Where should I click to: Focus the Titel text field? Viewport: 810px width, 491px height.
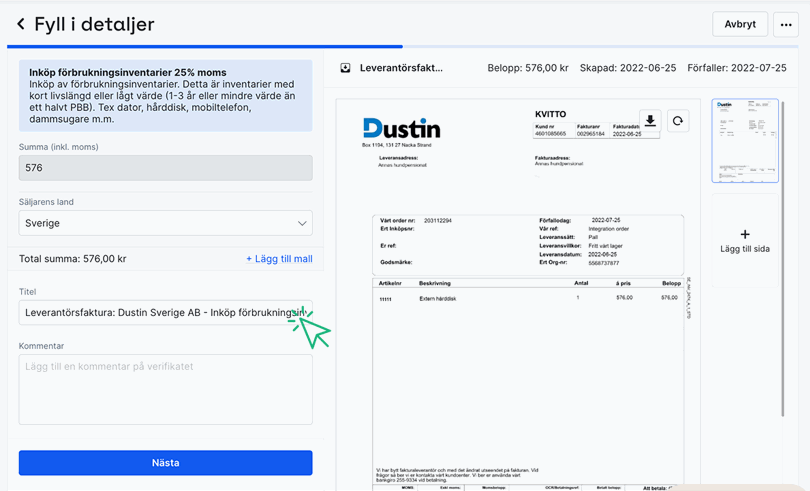160,313
